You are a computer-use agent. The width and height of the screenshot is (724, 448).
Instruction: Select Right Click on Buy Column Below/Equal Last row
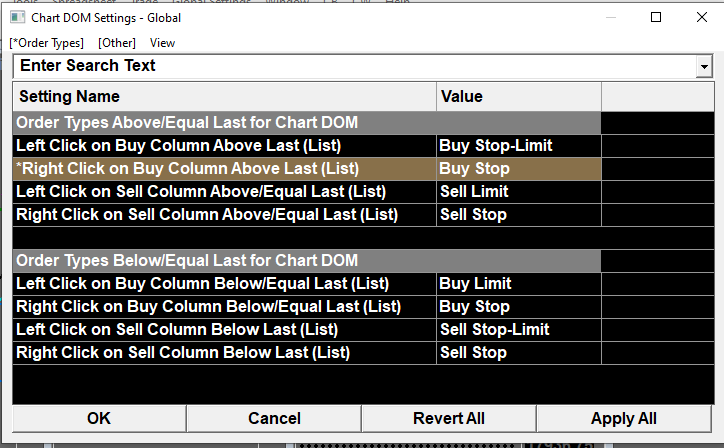click(x=225, y=307)
